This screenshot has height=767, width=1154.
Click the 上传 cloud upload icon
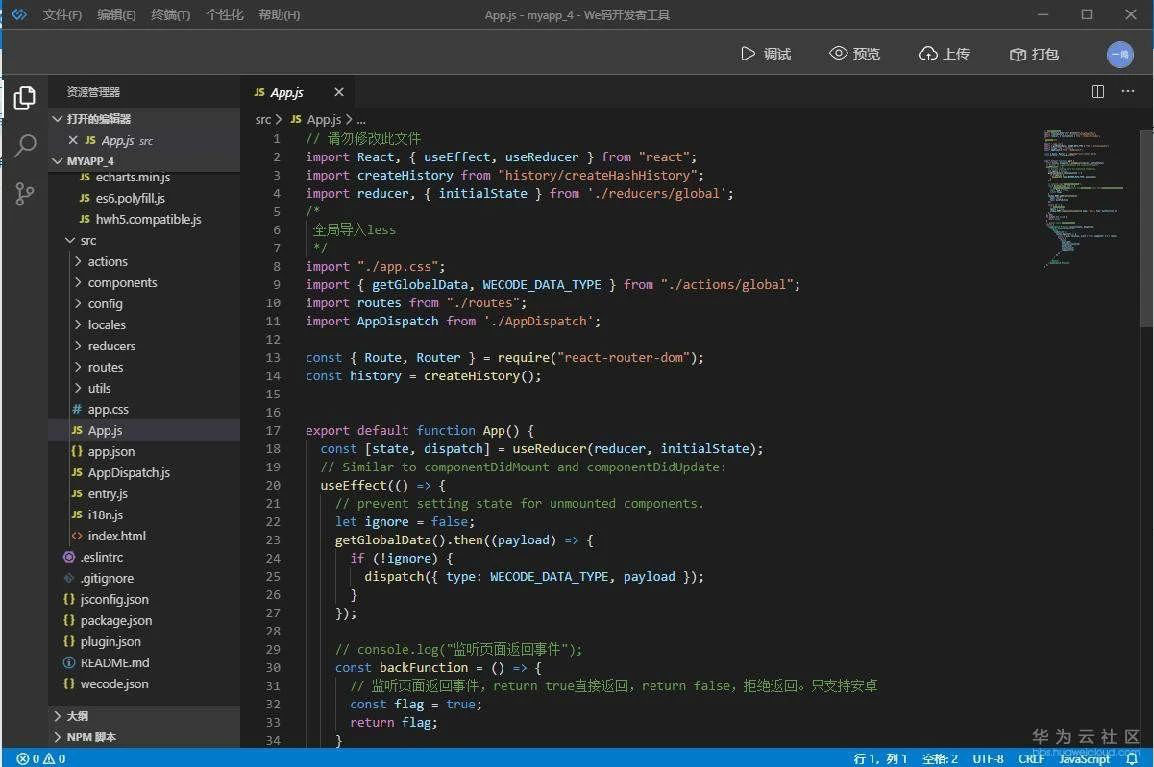[928, 54]
